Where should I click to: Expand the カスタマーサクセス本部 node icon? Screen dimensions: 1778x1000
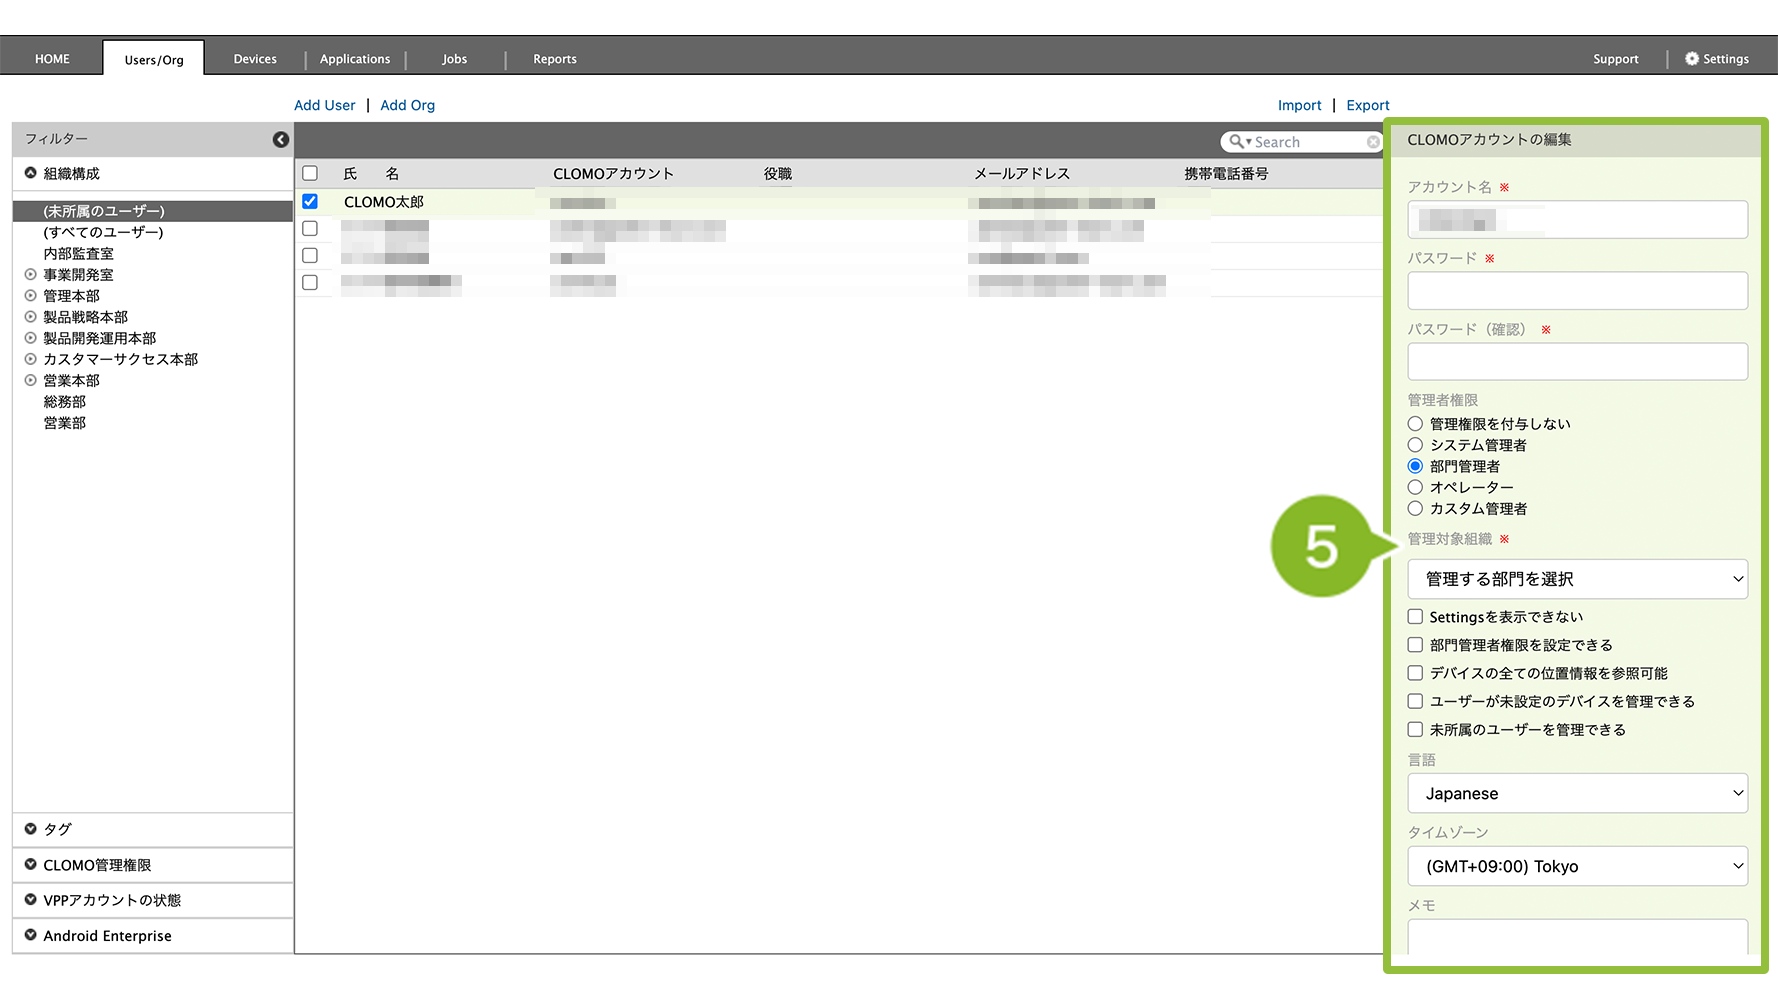[31, 359]
